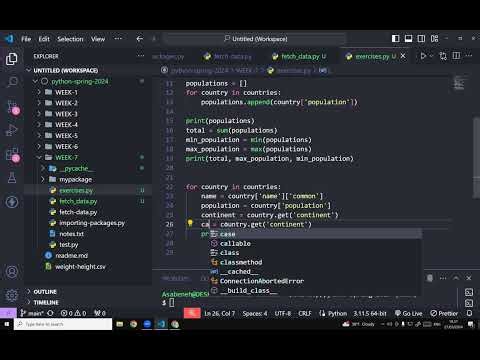
Task: Open Explorer views and more actions ellipsis
Action: pos(141,56)
